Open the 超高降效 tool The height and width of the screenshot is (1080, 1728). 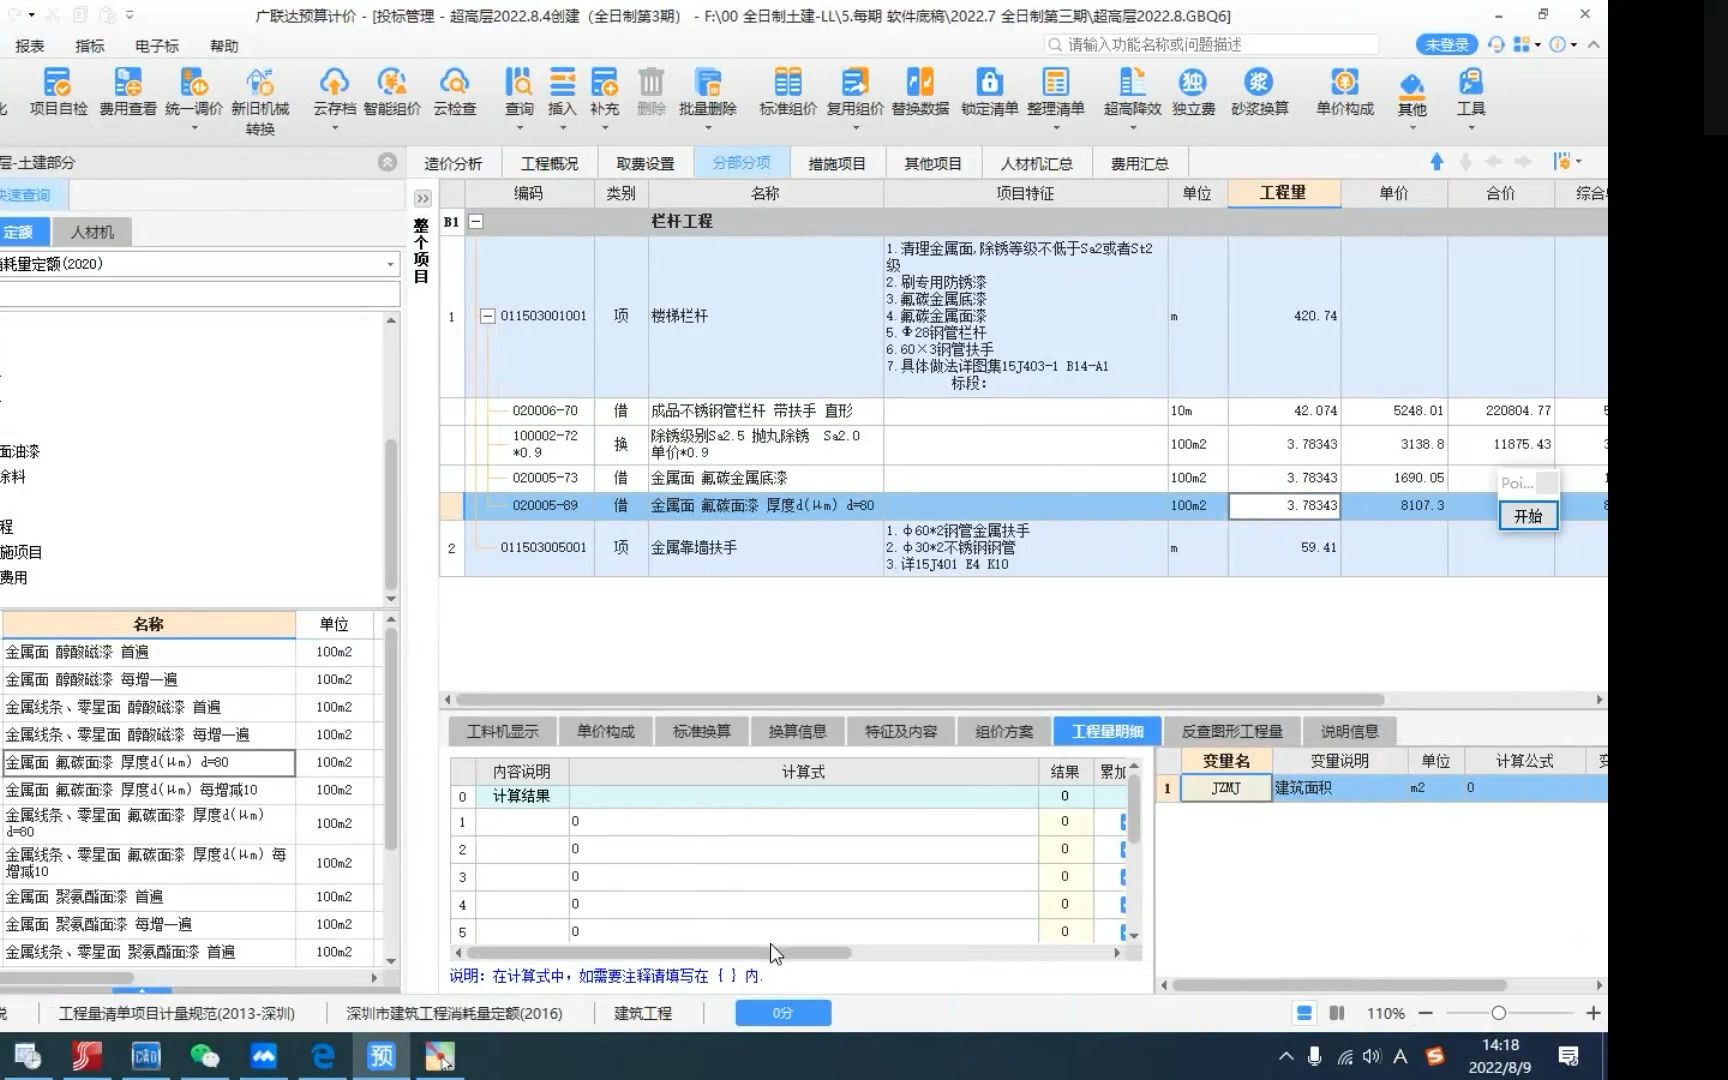[x=1132, y=95]
